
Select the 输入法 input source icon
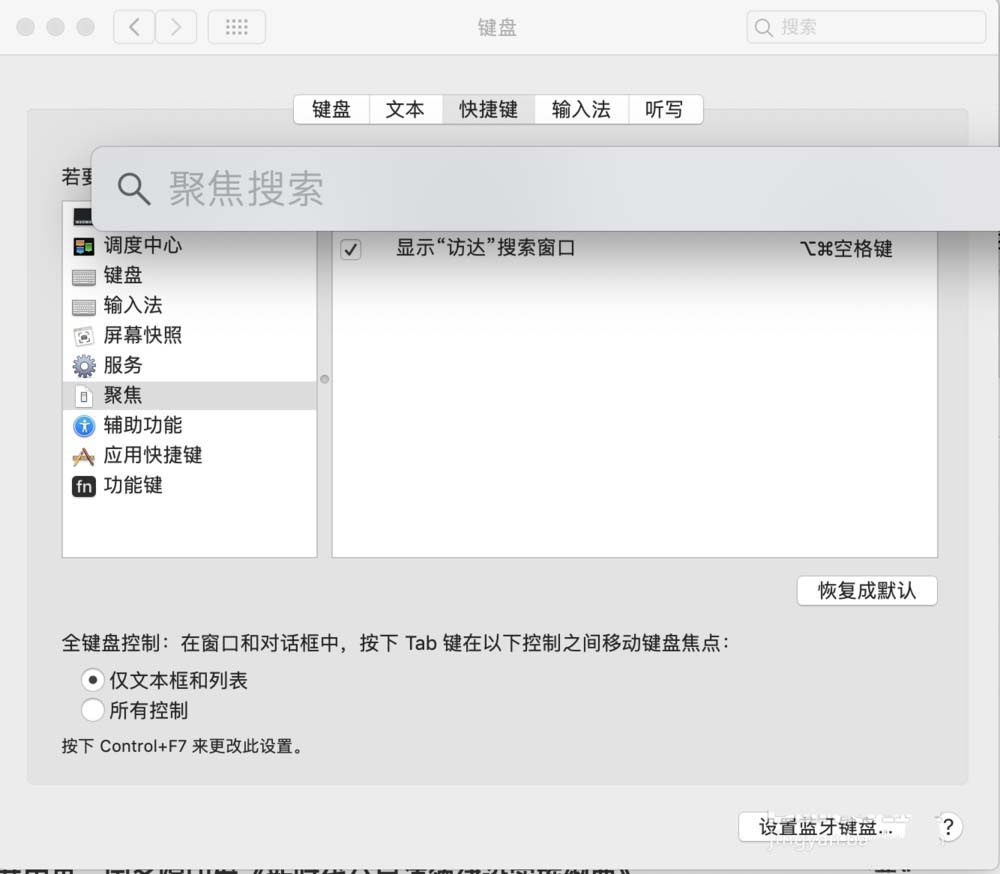pos(84,306)
